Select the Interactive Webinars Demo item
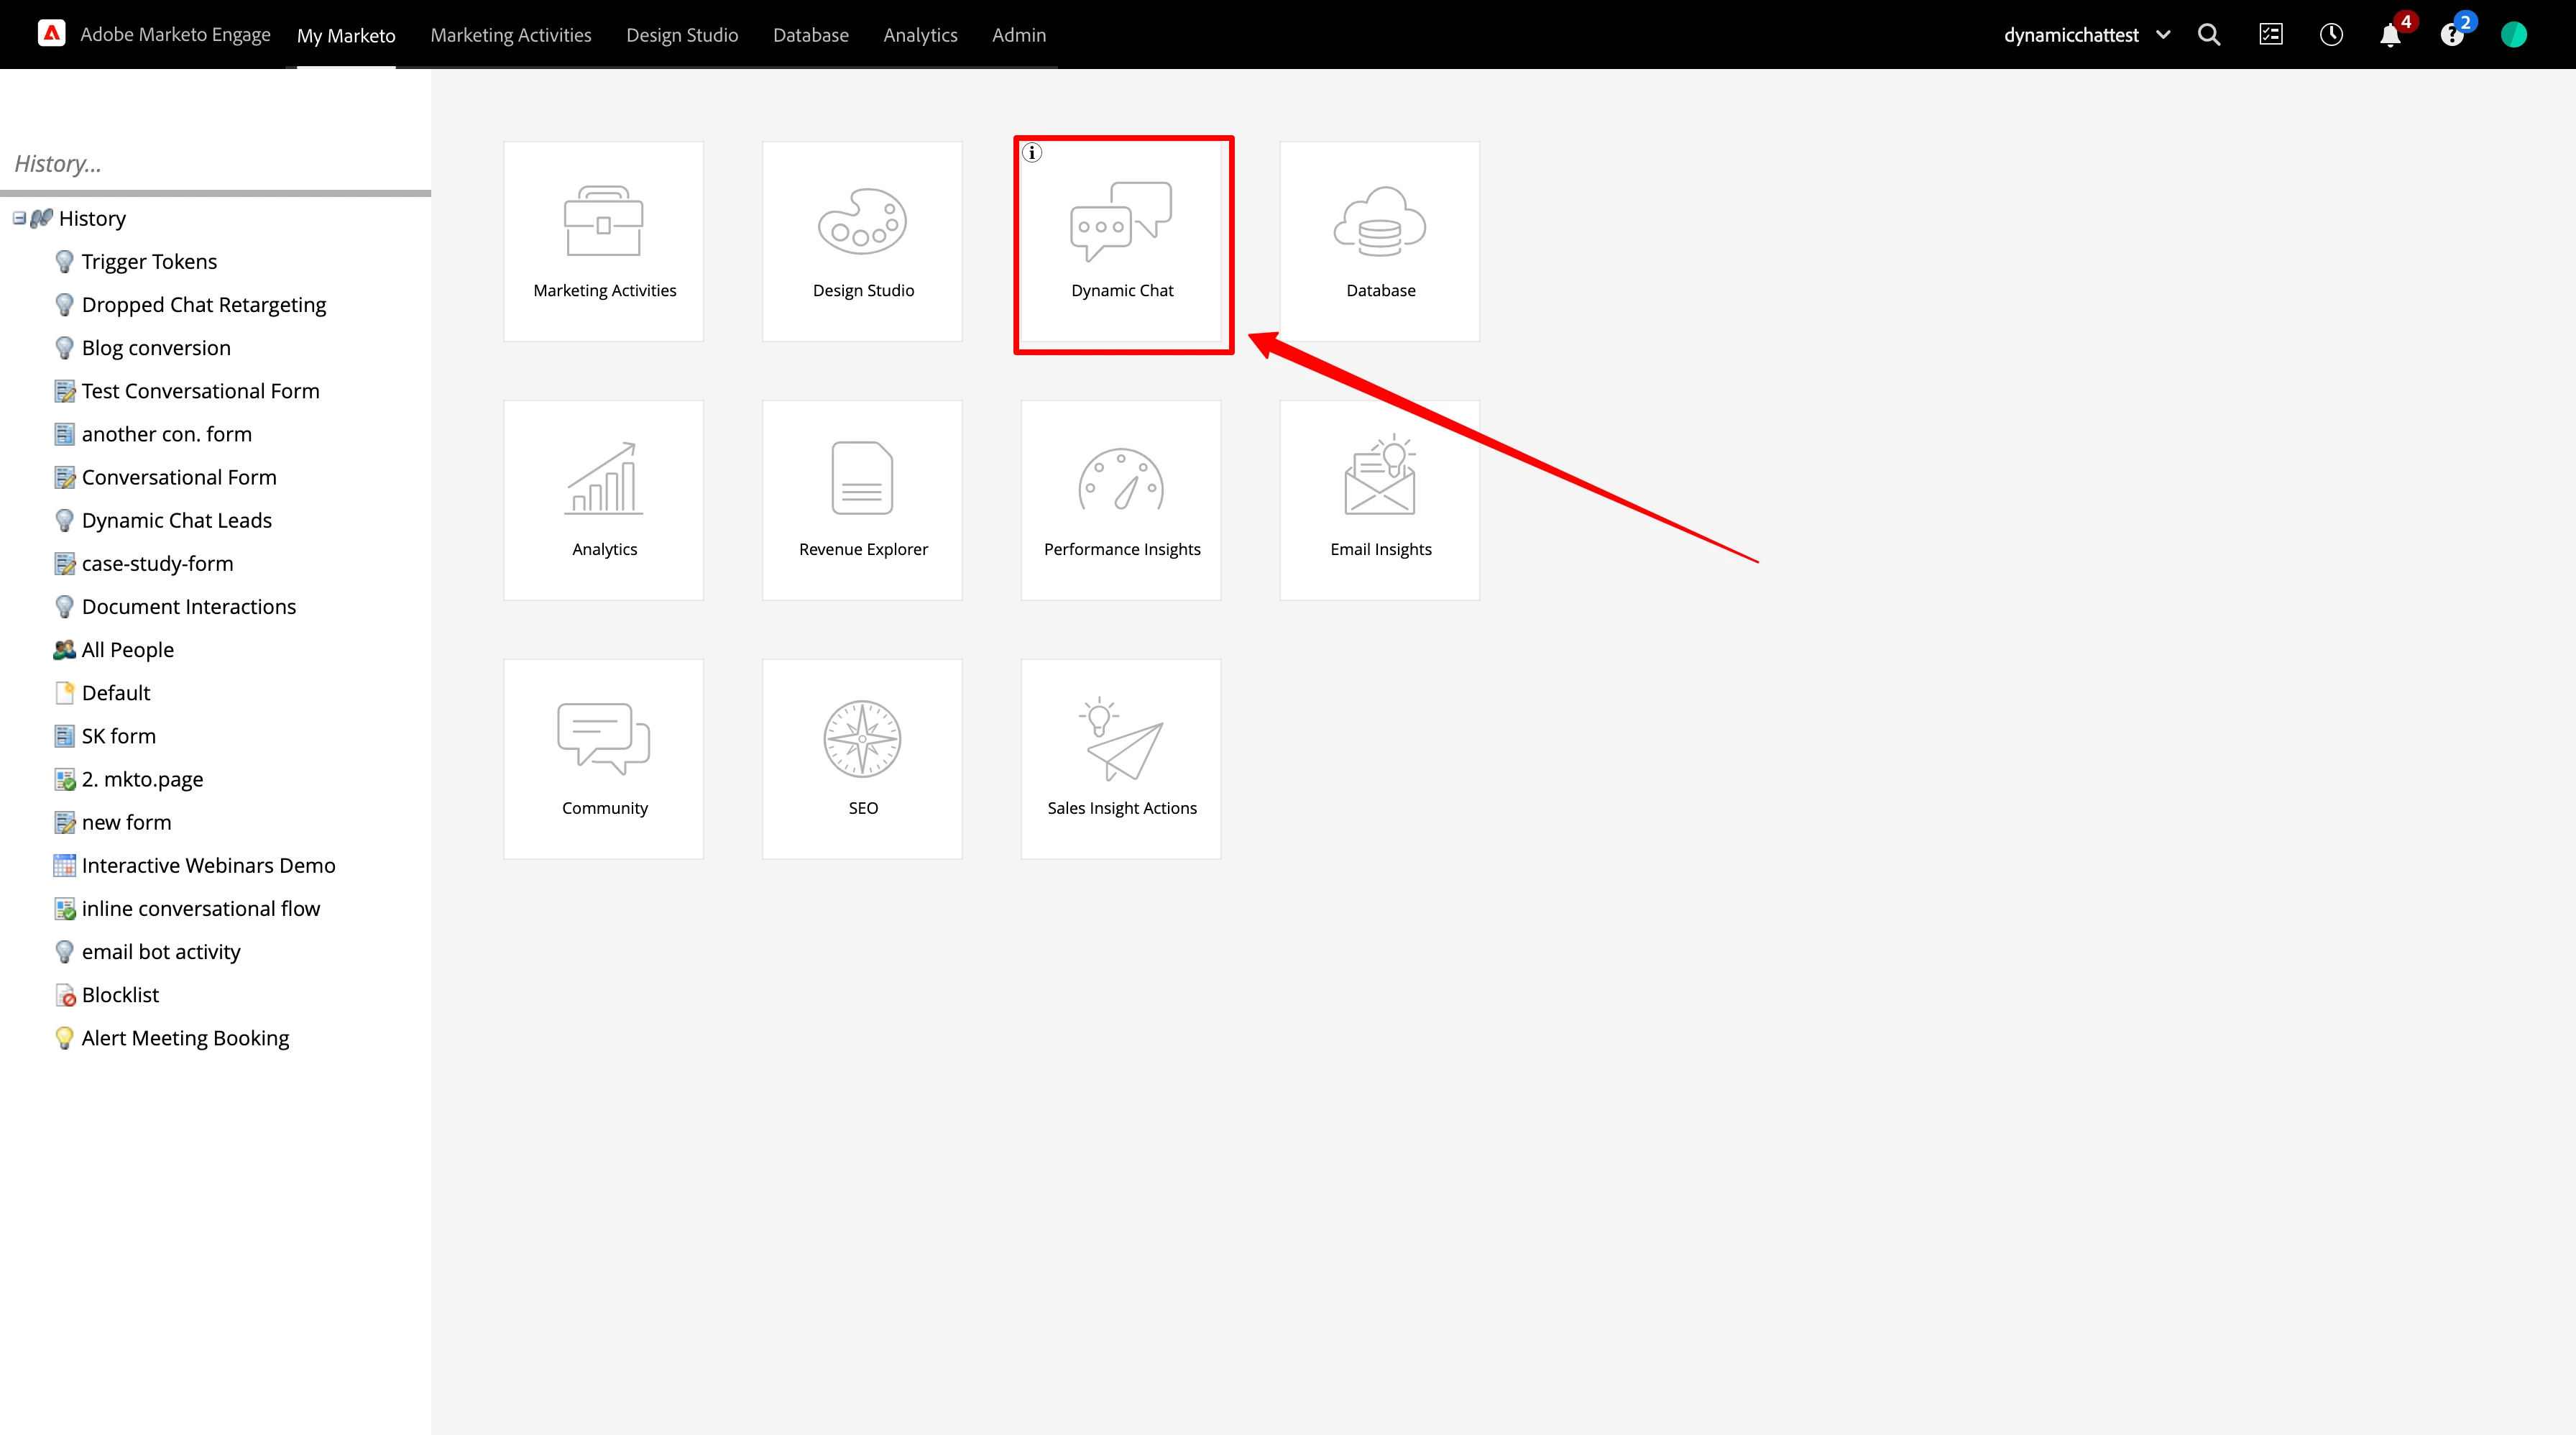This screenshot has width=2576, height=1435. [208, 865]
